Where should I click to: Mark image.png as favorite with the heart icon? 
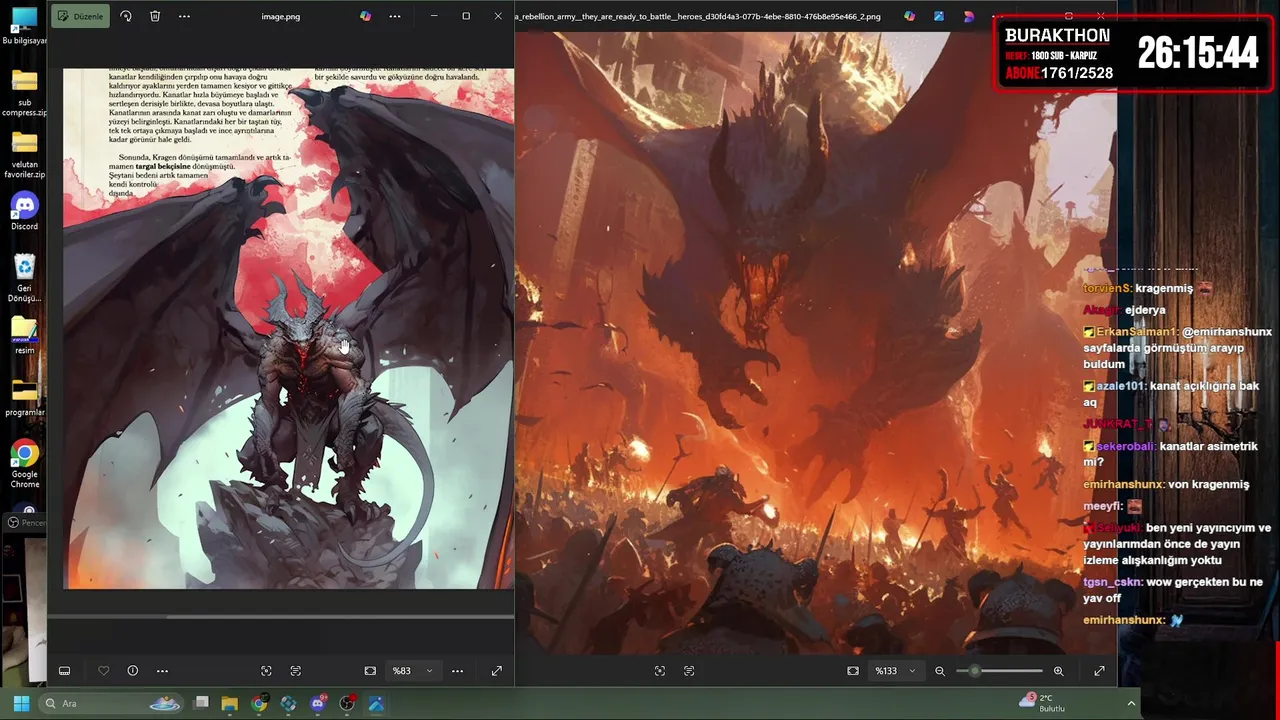103,671
